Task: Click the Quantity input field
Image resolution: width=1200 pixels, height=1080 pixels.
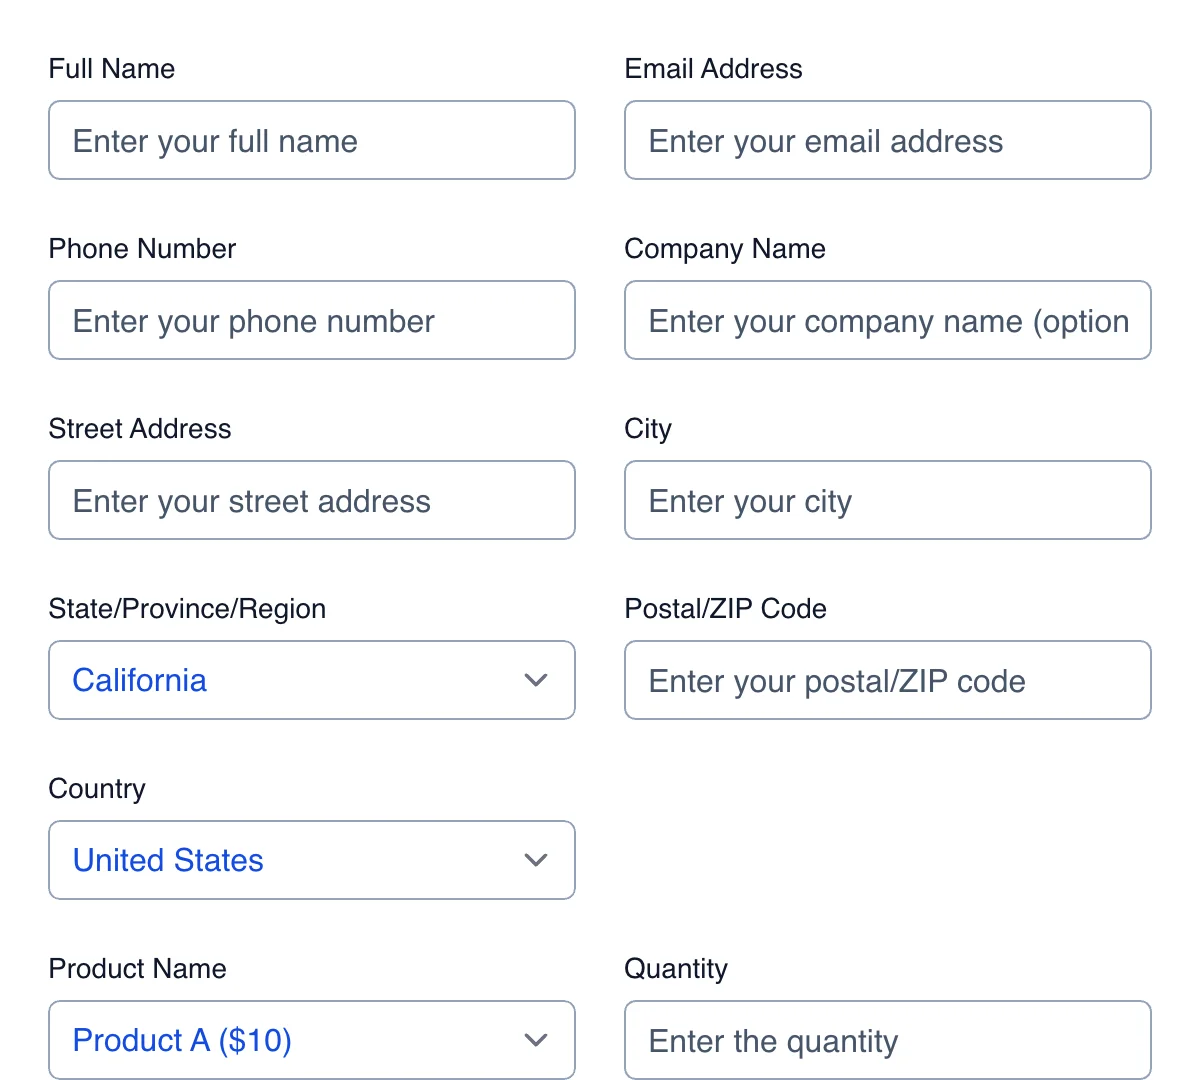Action: (888, 1040)
